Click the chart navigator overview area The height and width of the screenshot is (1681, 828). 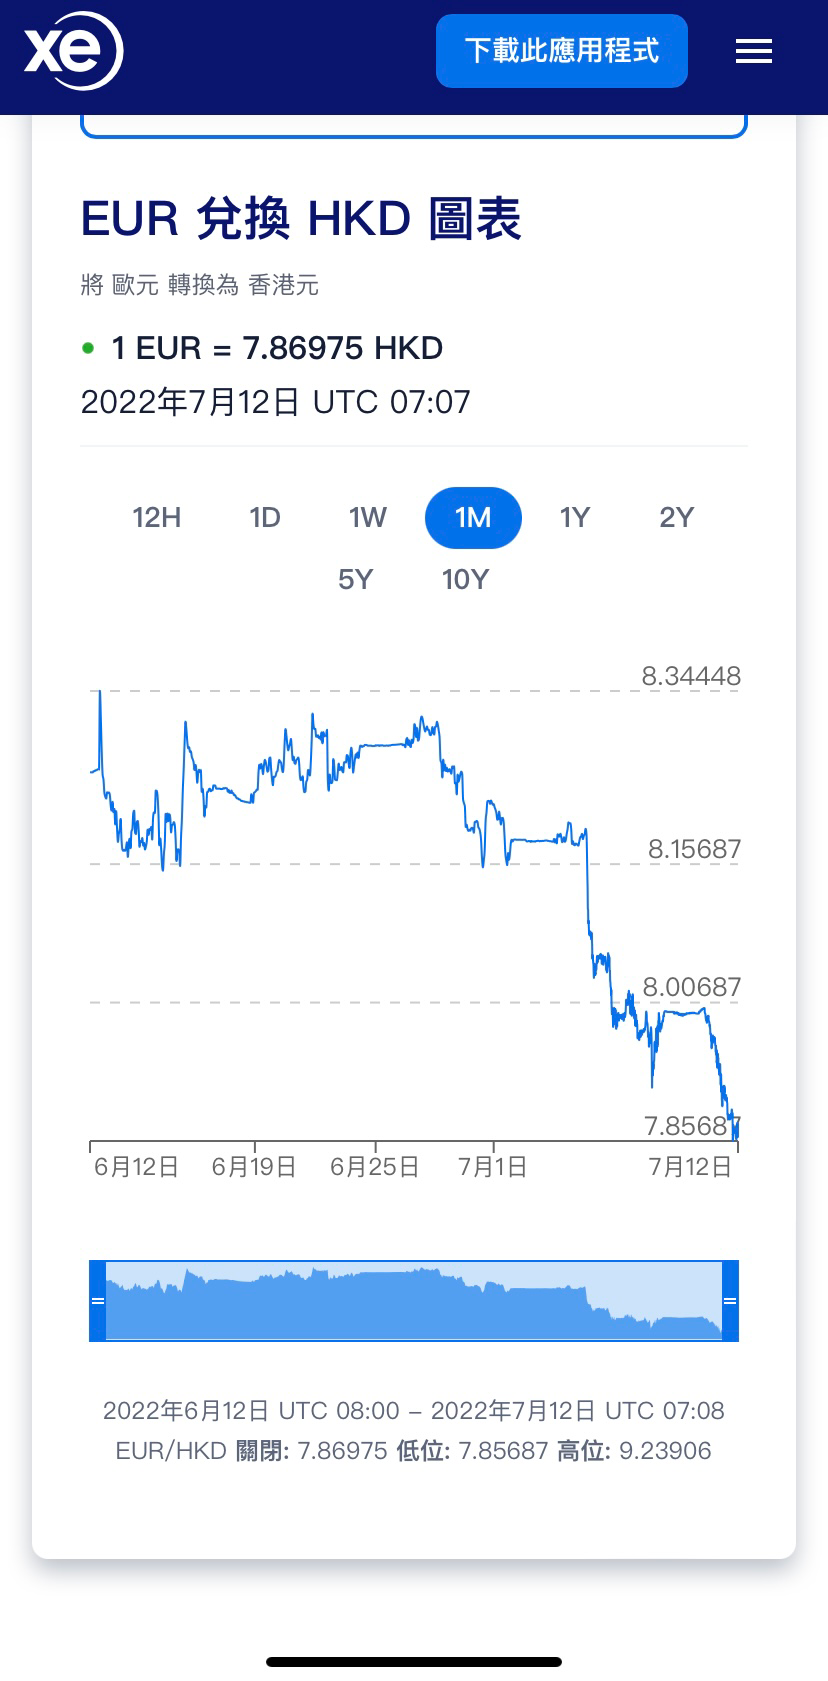click(x=413, y=1301)
